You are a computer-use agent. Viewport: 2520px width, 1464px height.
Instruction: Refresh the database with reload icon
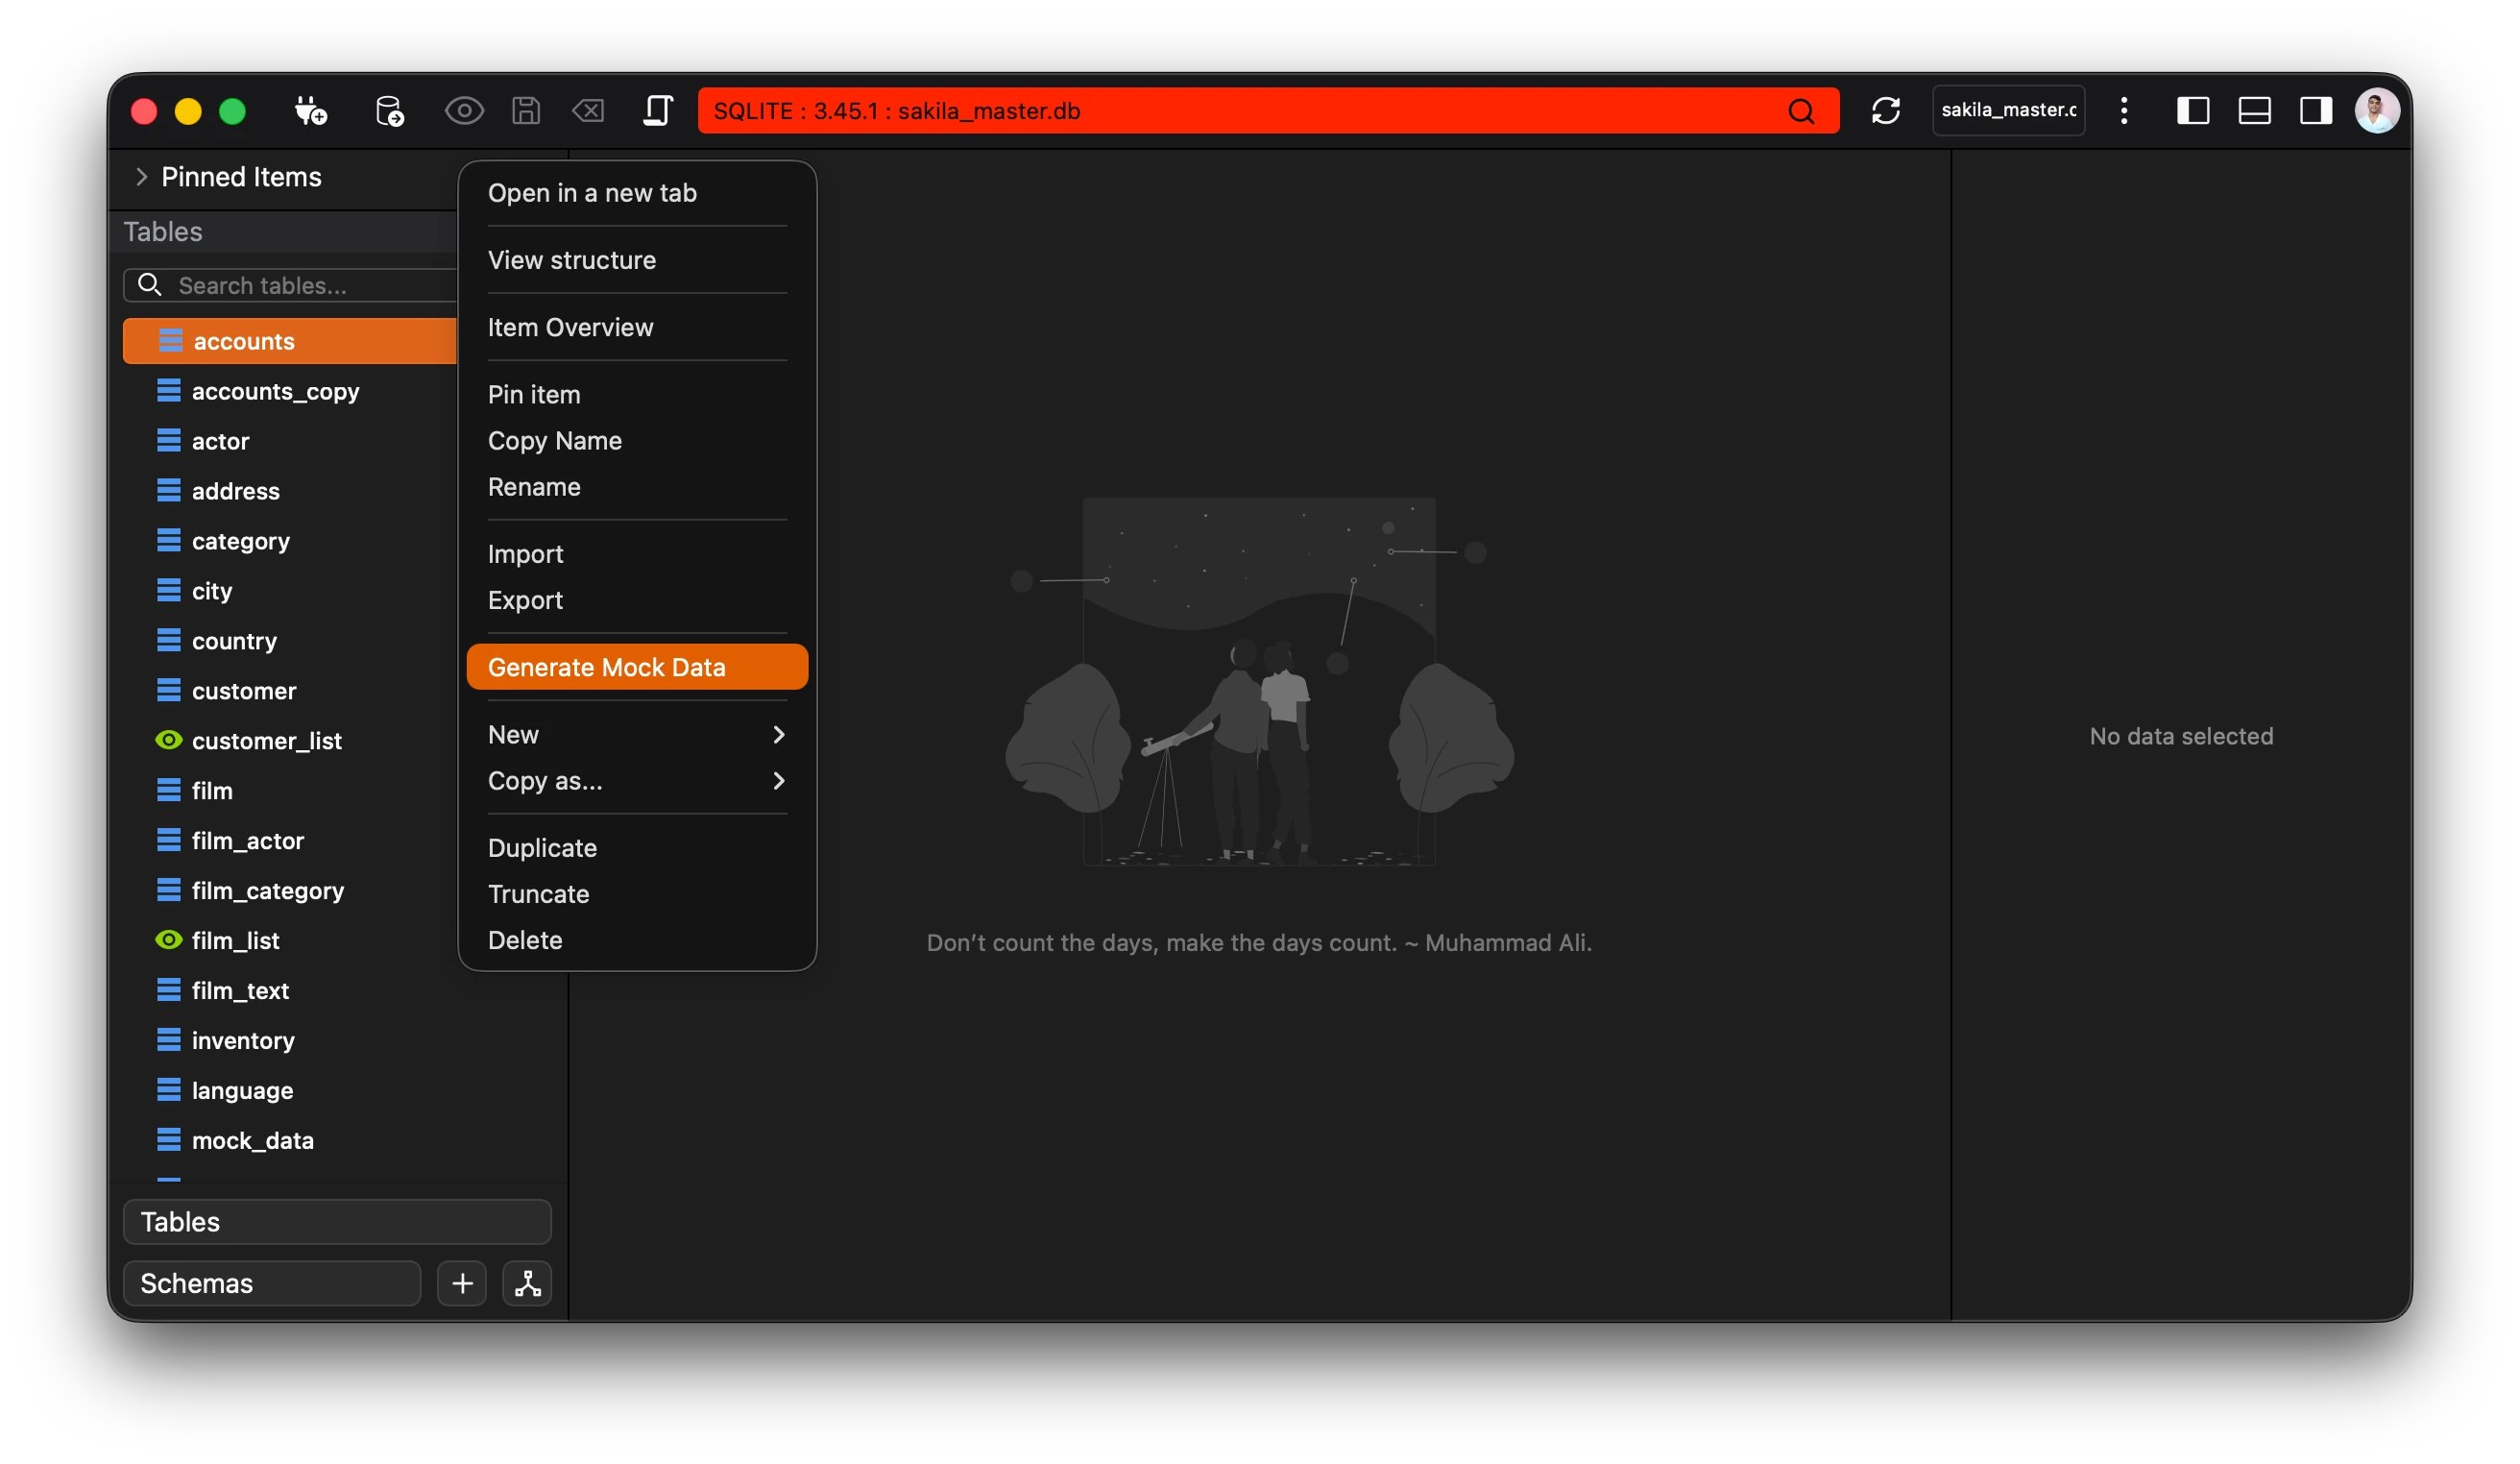(1886, 111)
